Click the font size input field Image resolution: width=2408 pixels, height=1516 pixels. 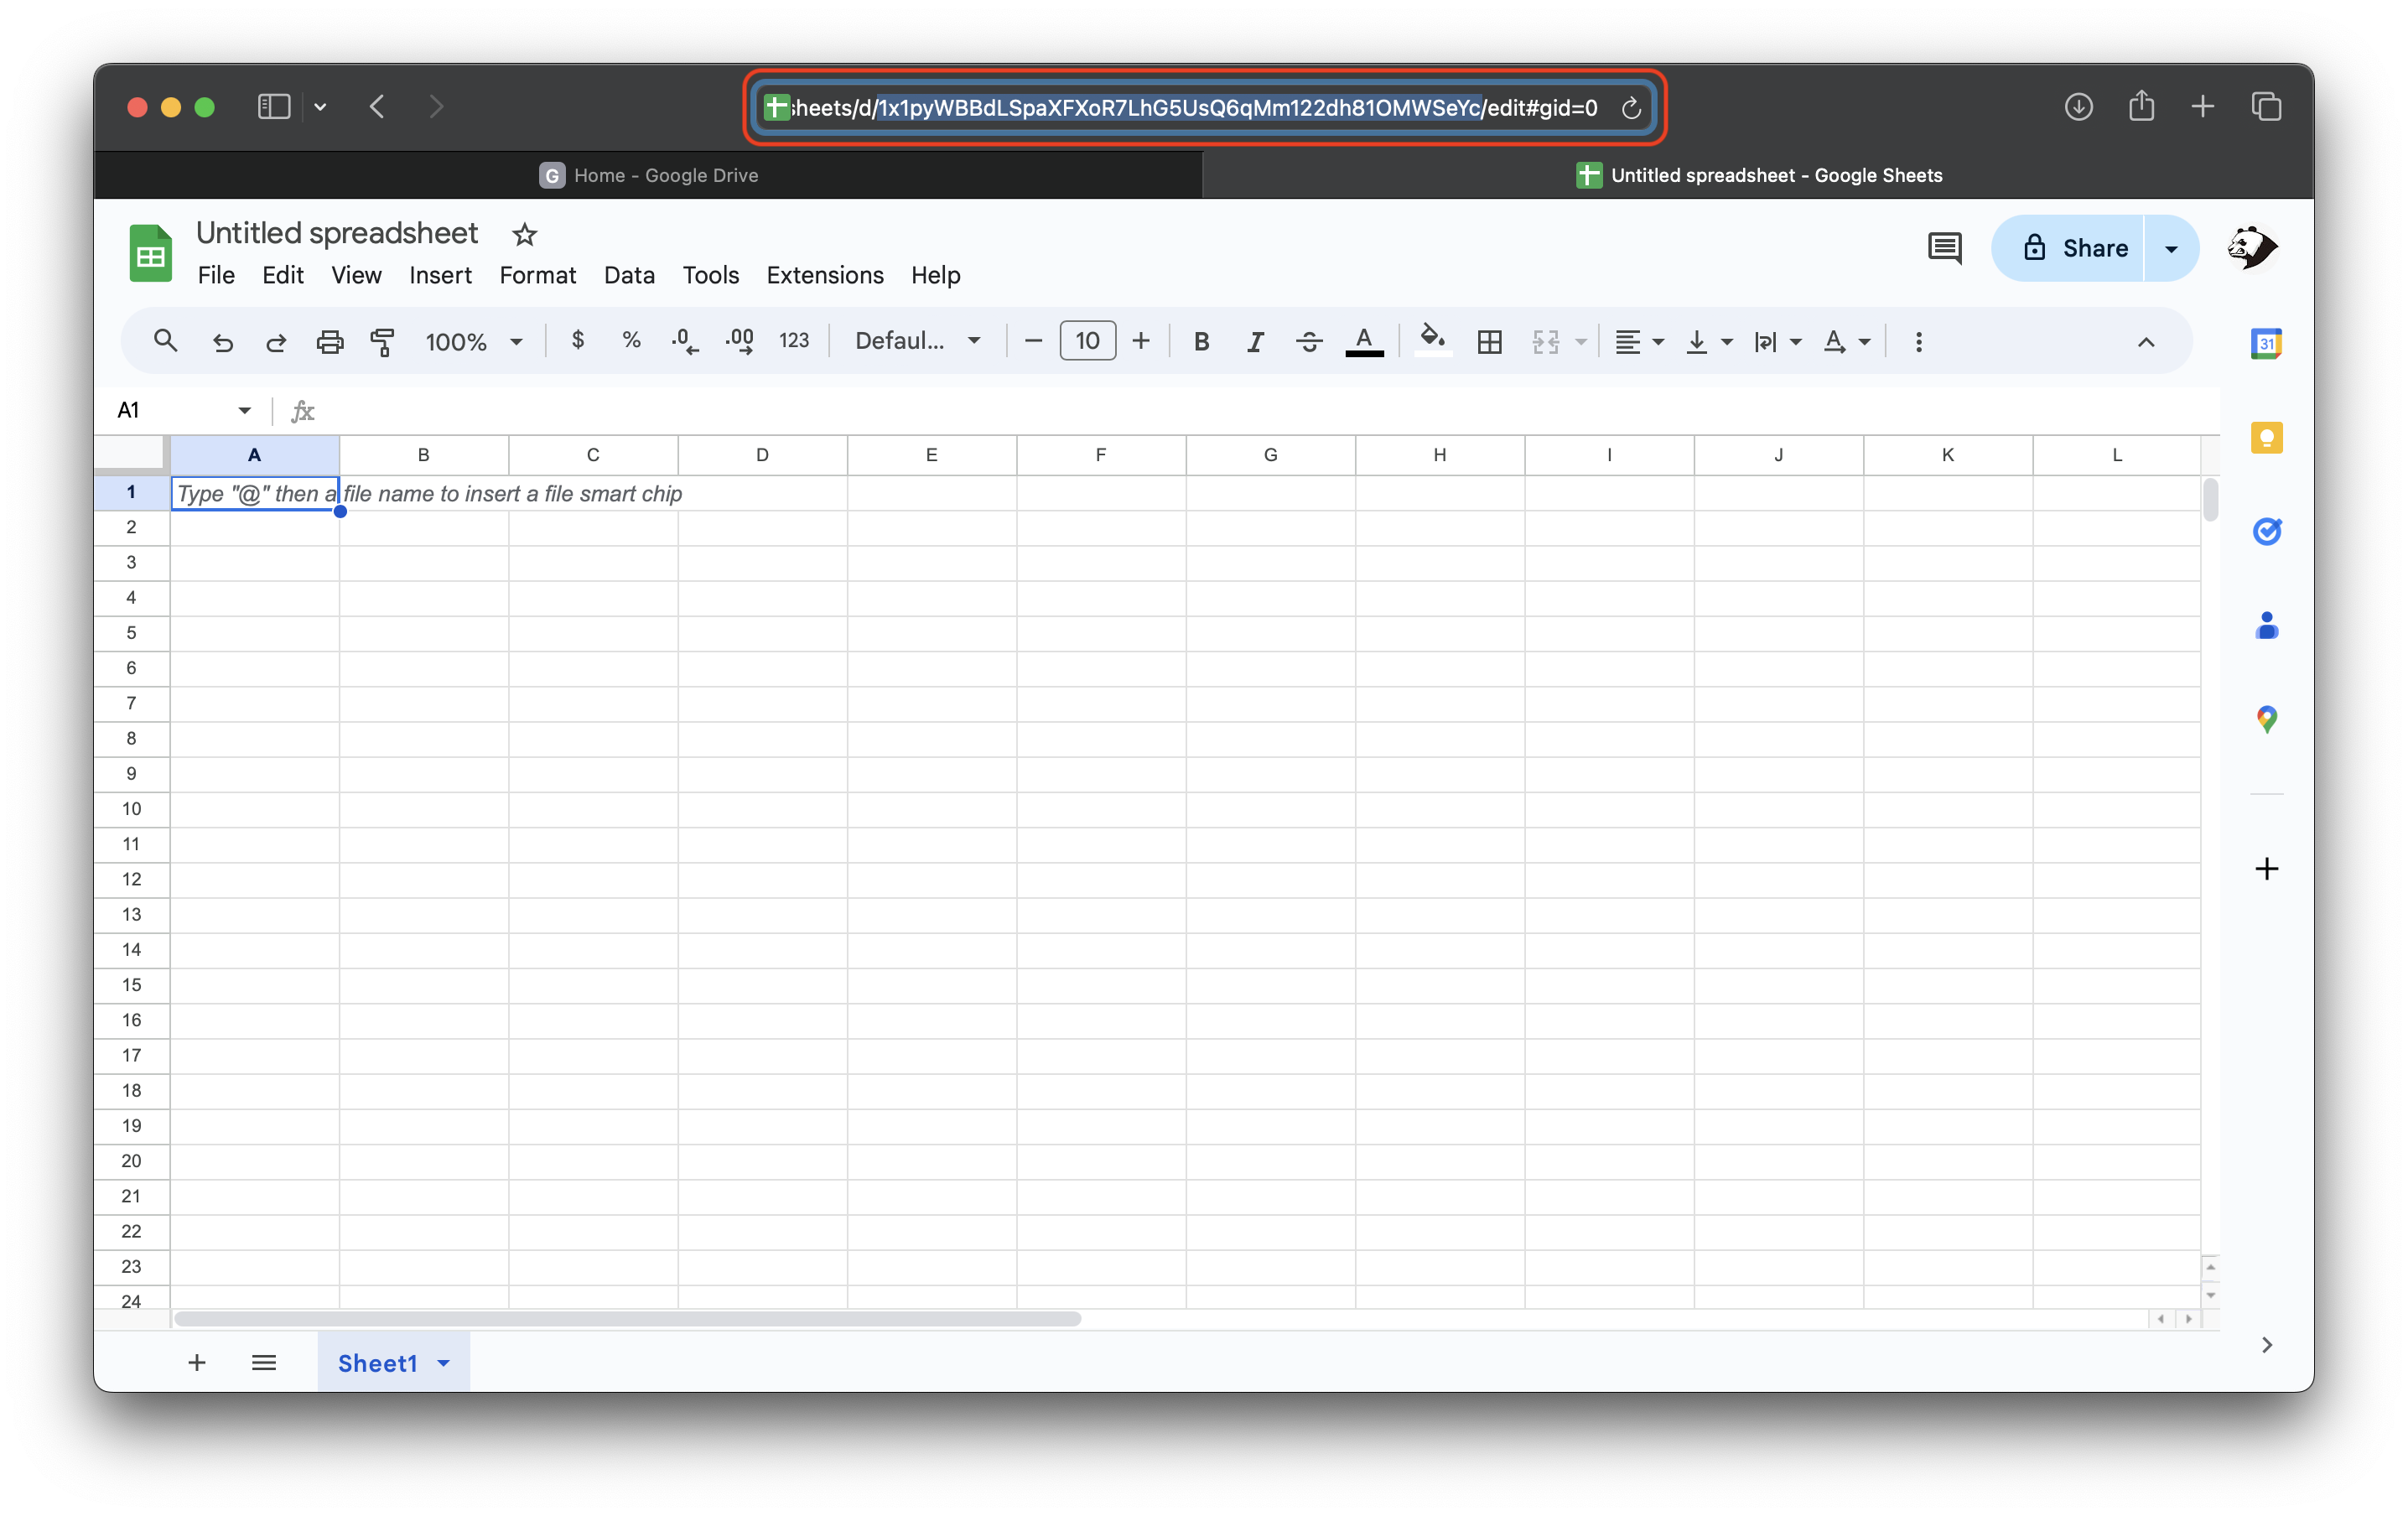pos(1087,342)
